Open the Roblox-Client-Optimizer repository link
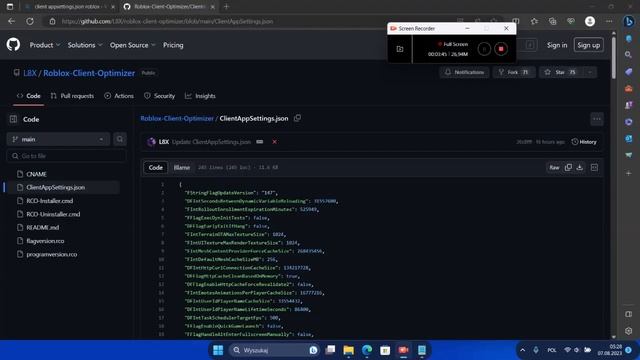The width and height of the screenshot is (640, 360). tap(89, 73)
